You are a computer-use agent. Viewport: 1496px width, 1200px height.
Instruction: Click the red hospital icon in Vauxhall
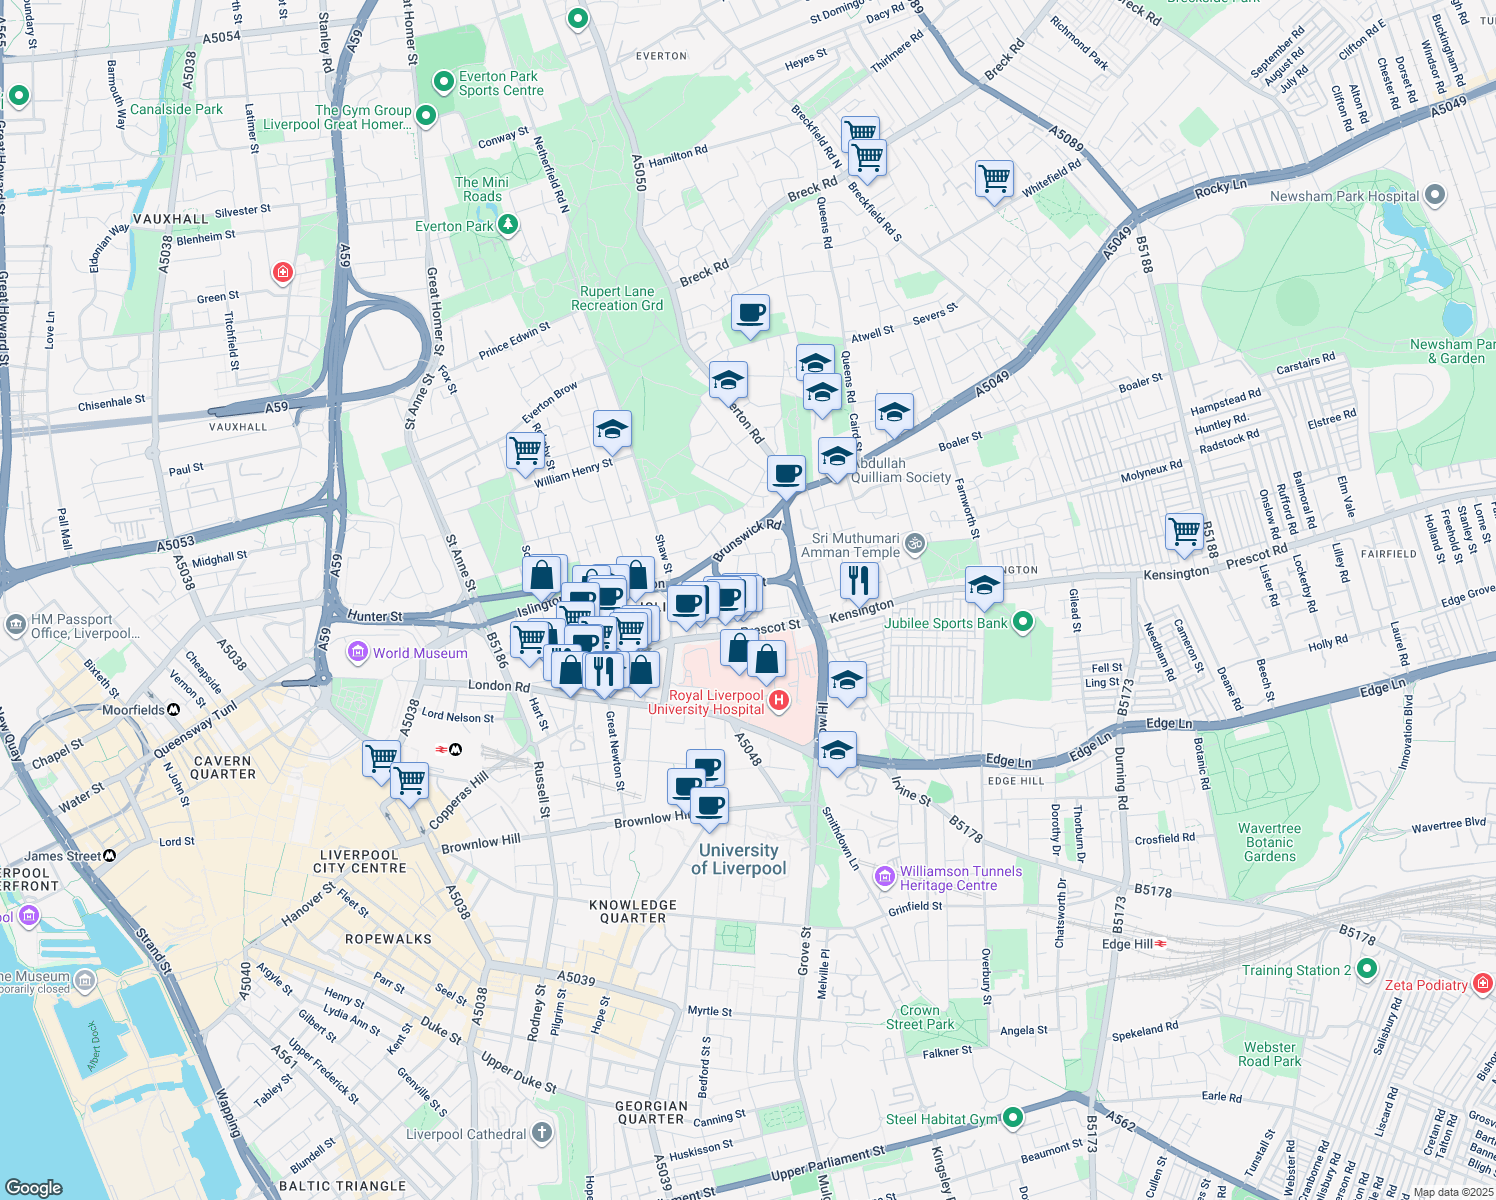[283, 272]
